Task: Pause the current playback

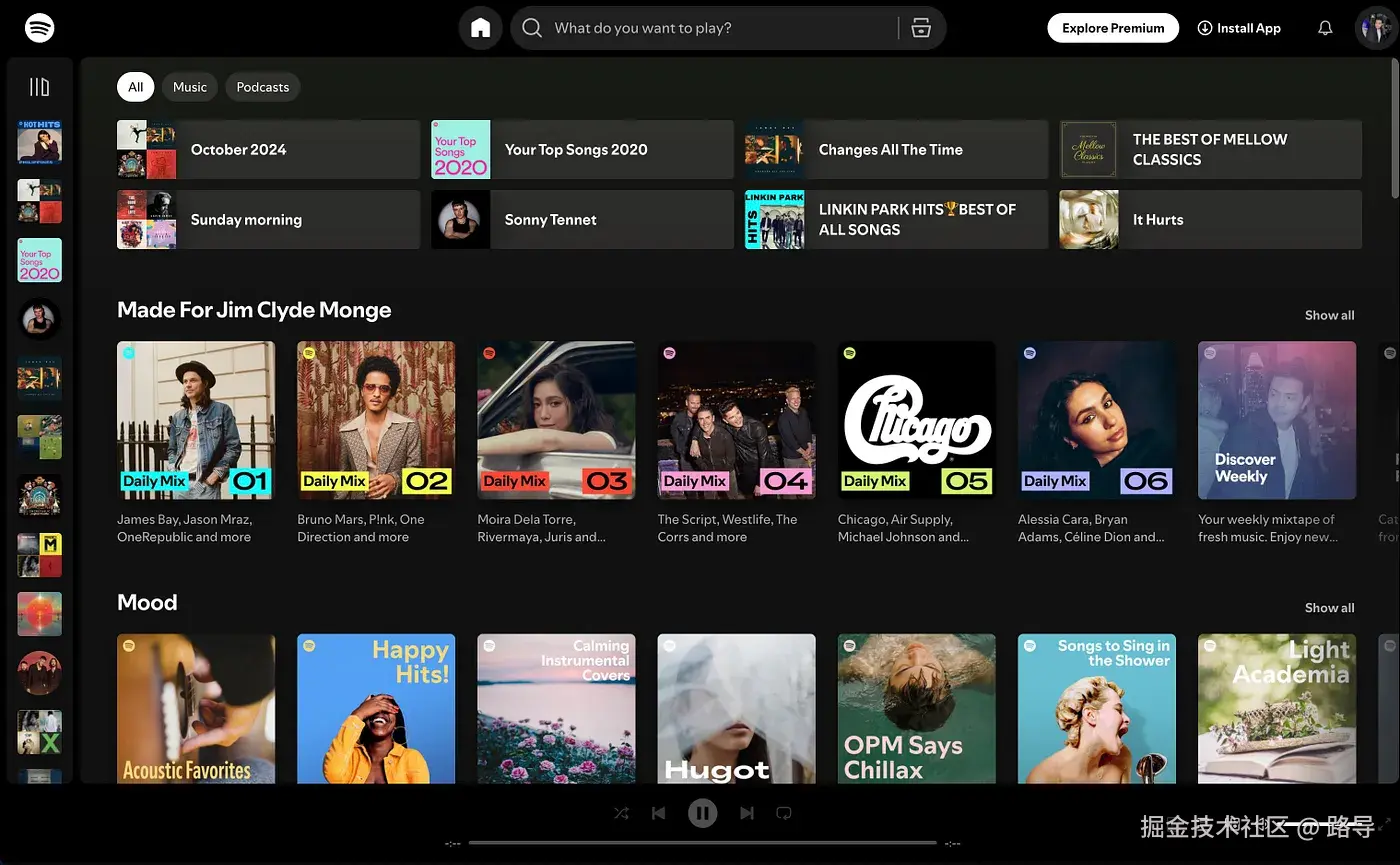Action: (x=703, y=813)
